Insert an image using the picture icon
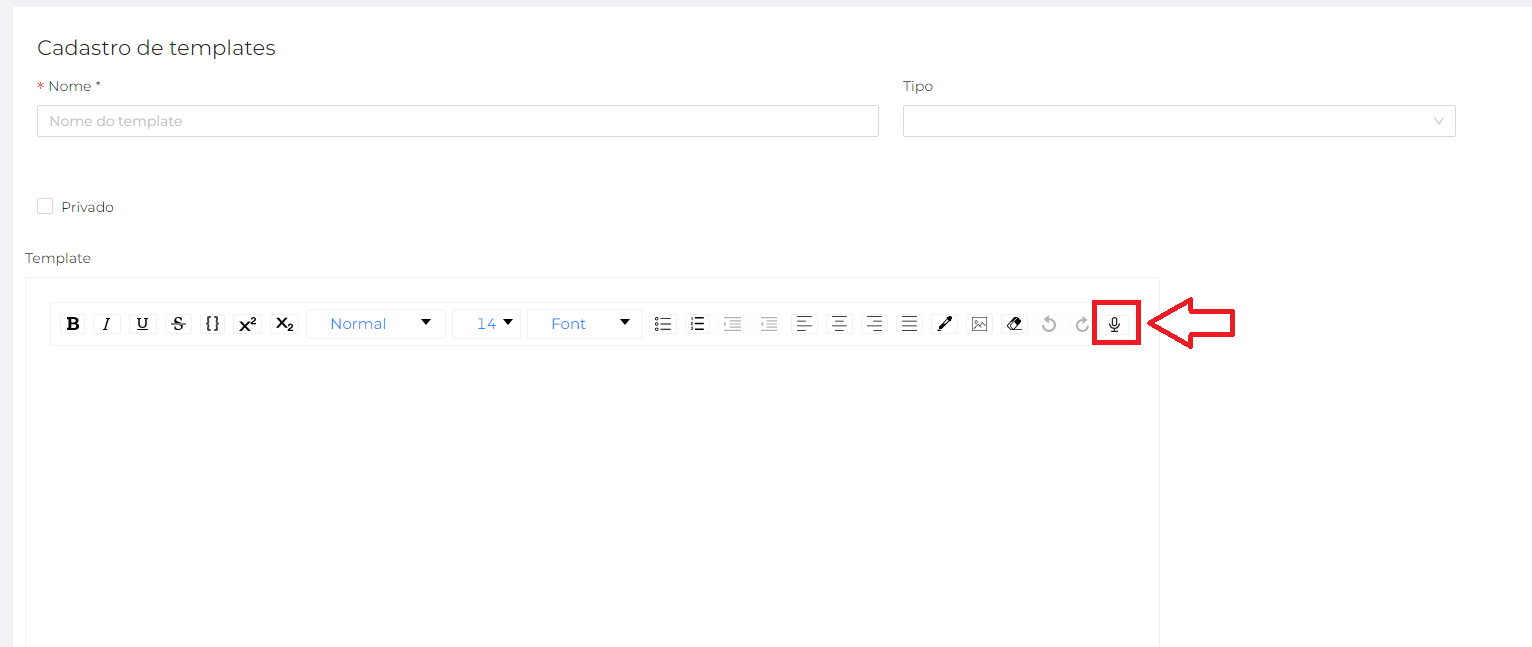 click(979, 323)
